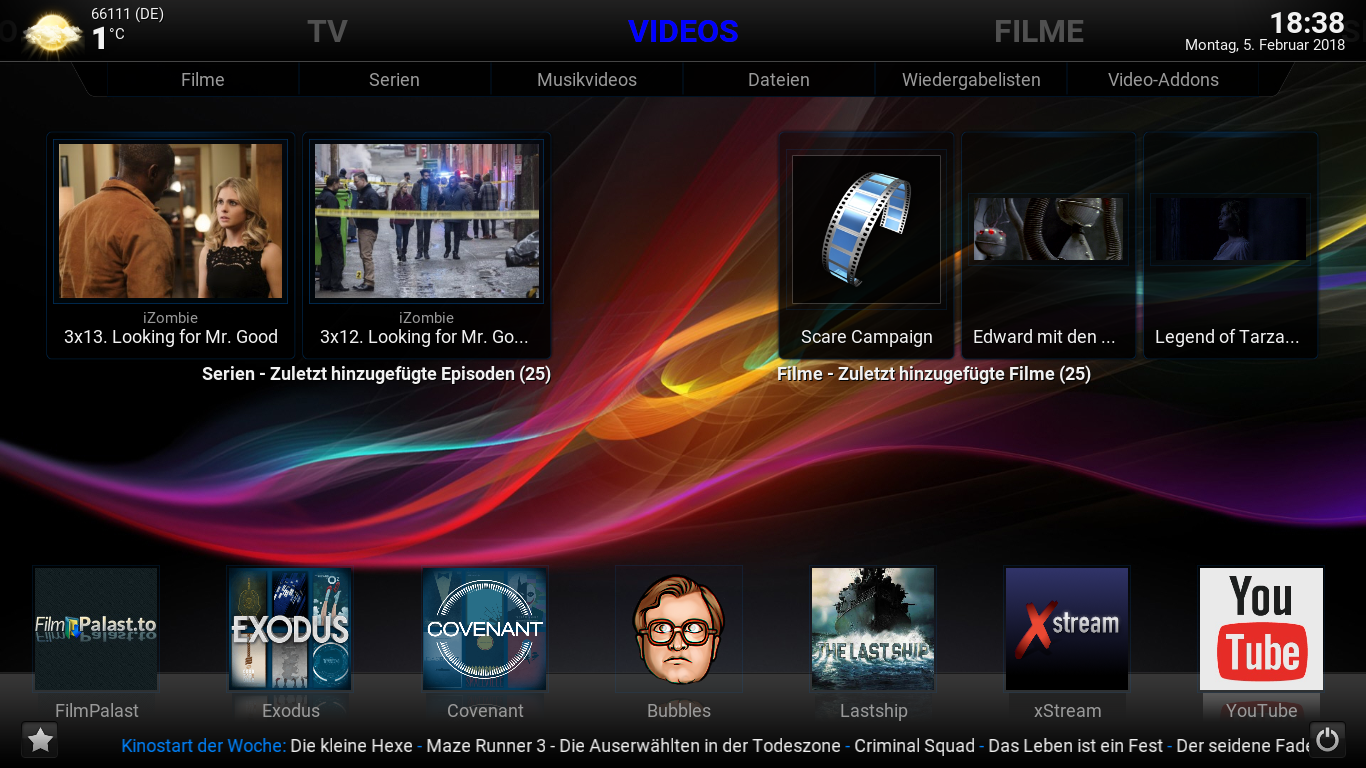Click Kinostart der Woche ticker label
Viewport: 1366px width, 768px height.
point(204,745)
